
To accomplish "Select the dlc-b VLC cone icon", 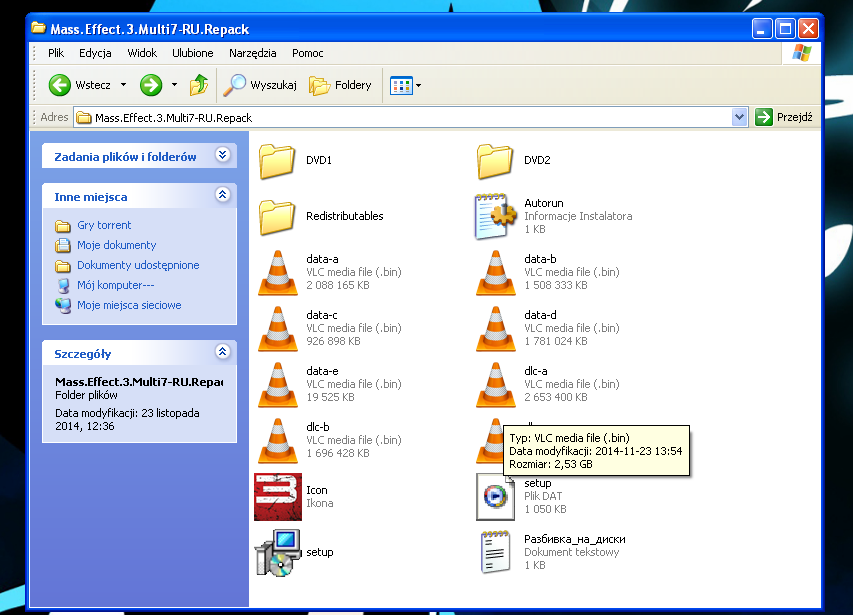I will point(278,441).
